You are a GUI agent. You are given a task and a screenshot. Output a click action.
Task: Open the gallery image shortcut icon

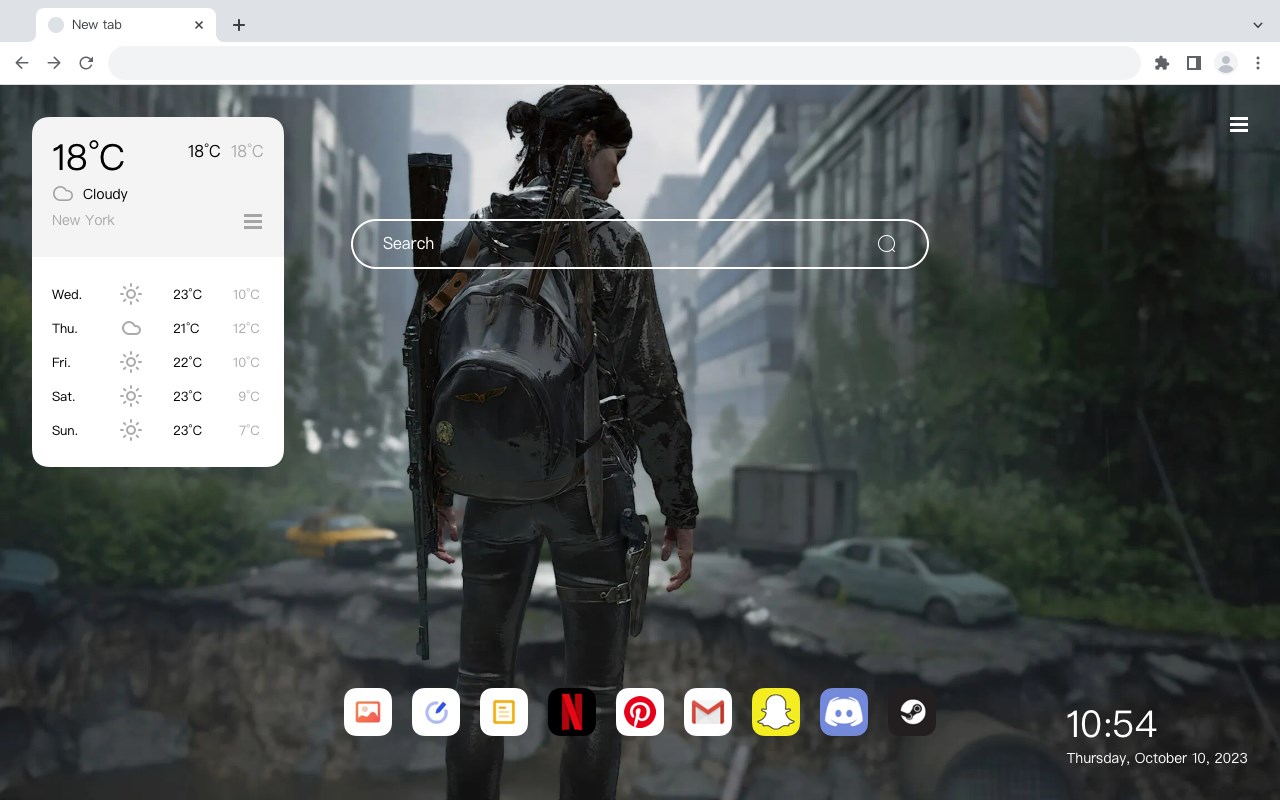368,712
